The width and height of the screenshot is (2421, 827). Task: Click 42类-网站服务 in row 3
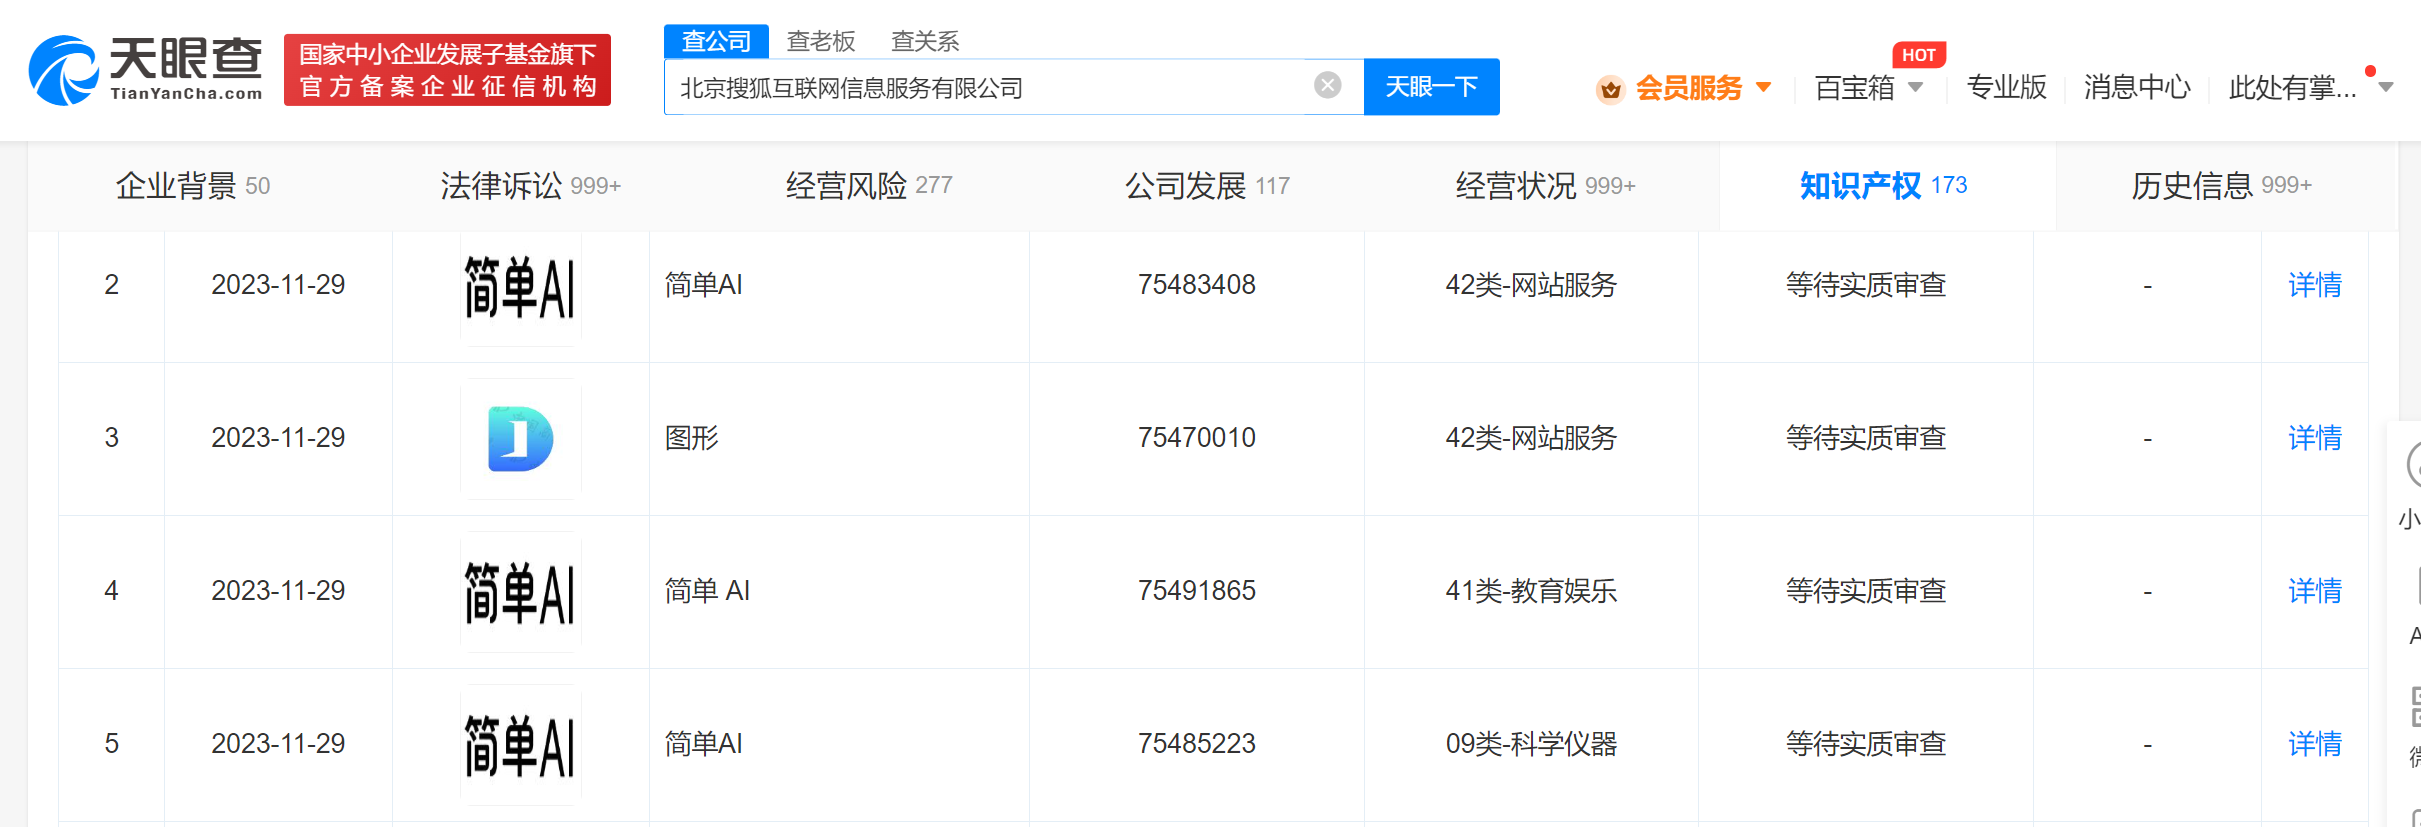click(1531, 438)
